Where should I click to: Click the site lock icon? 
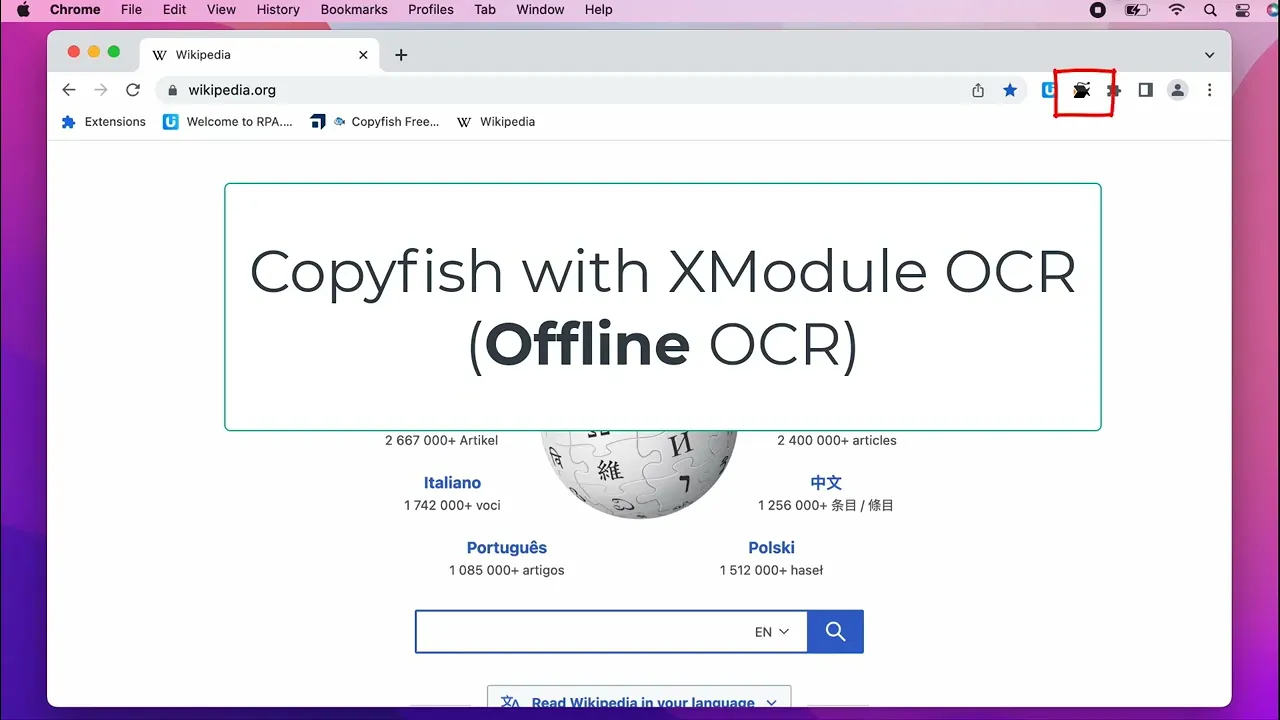coord(173,90)
